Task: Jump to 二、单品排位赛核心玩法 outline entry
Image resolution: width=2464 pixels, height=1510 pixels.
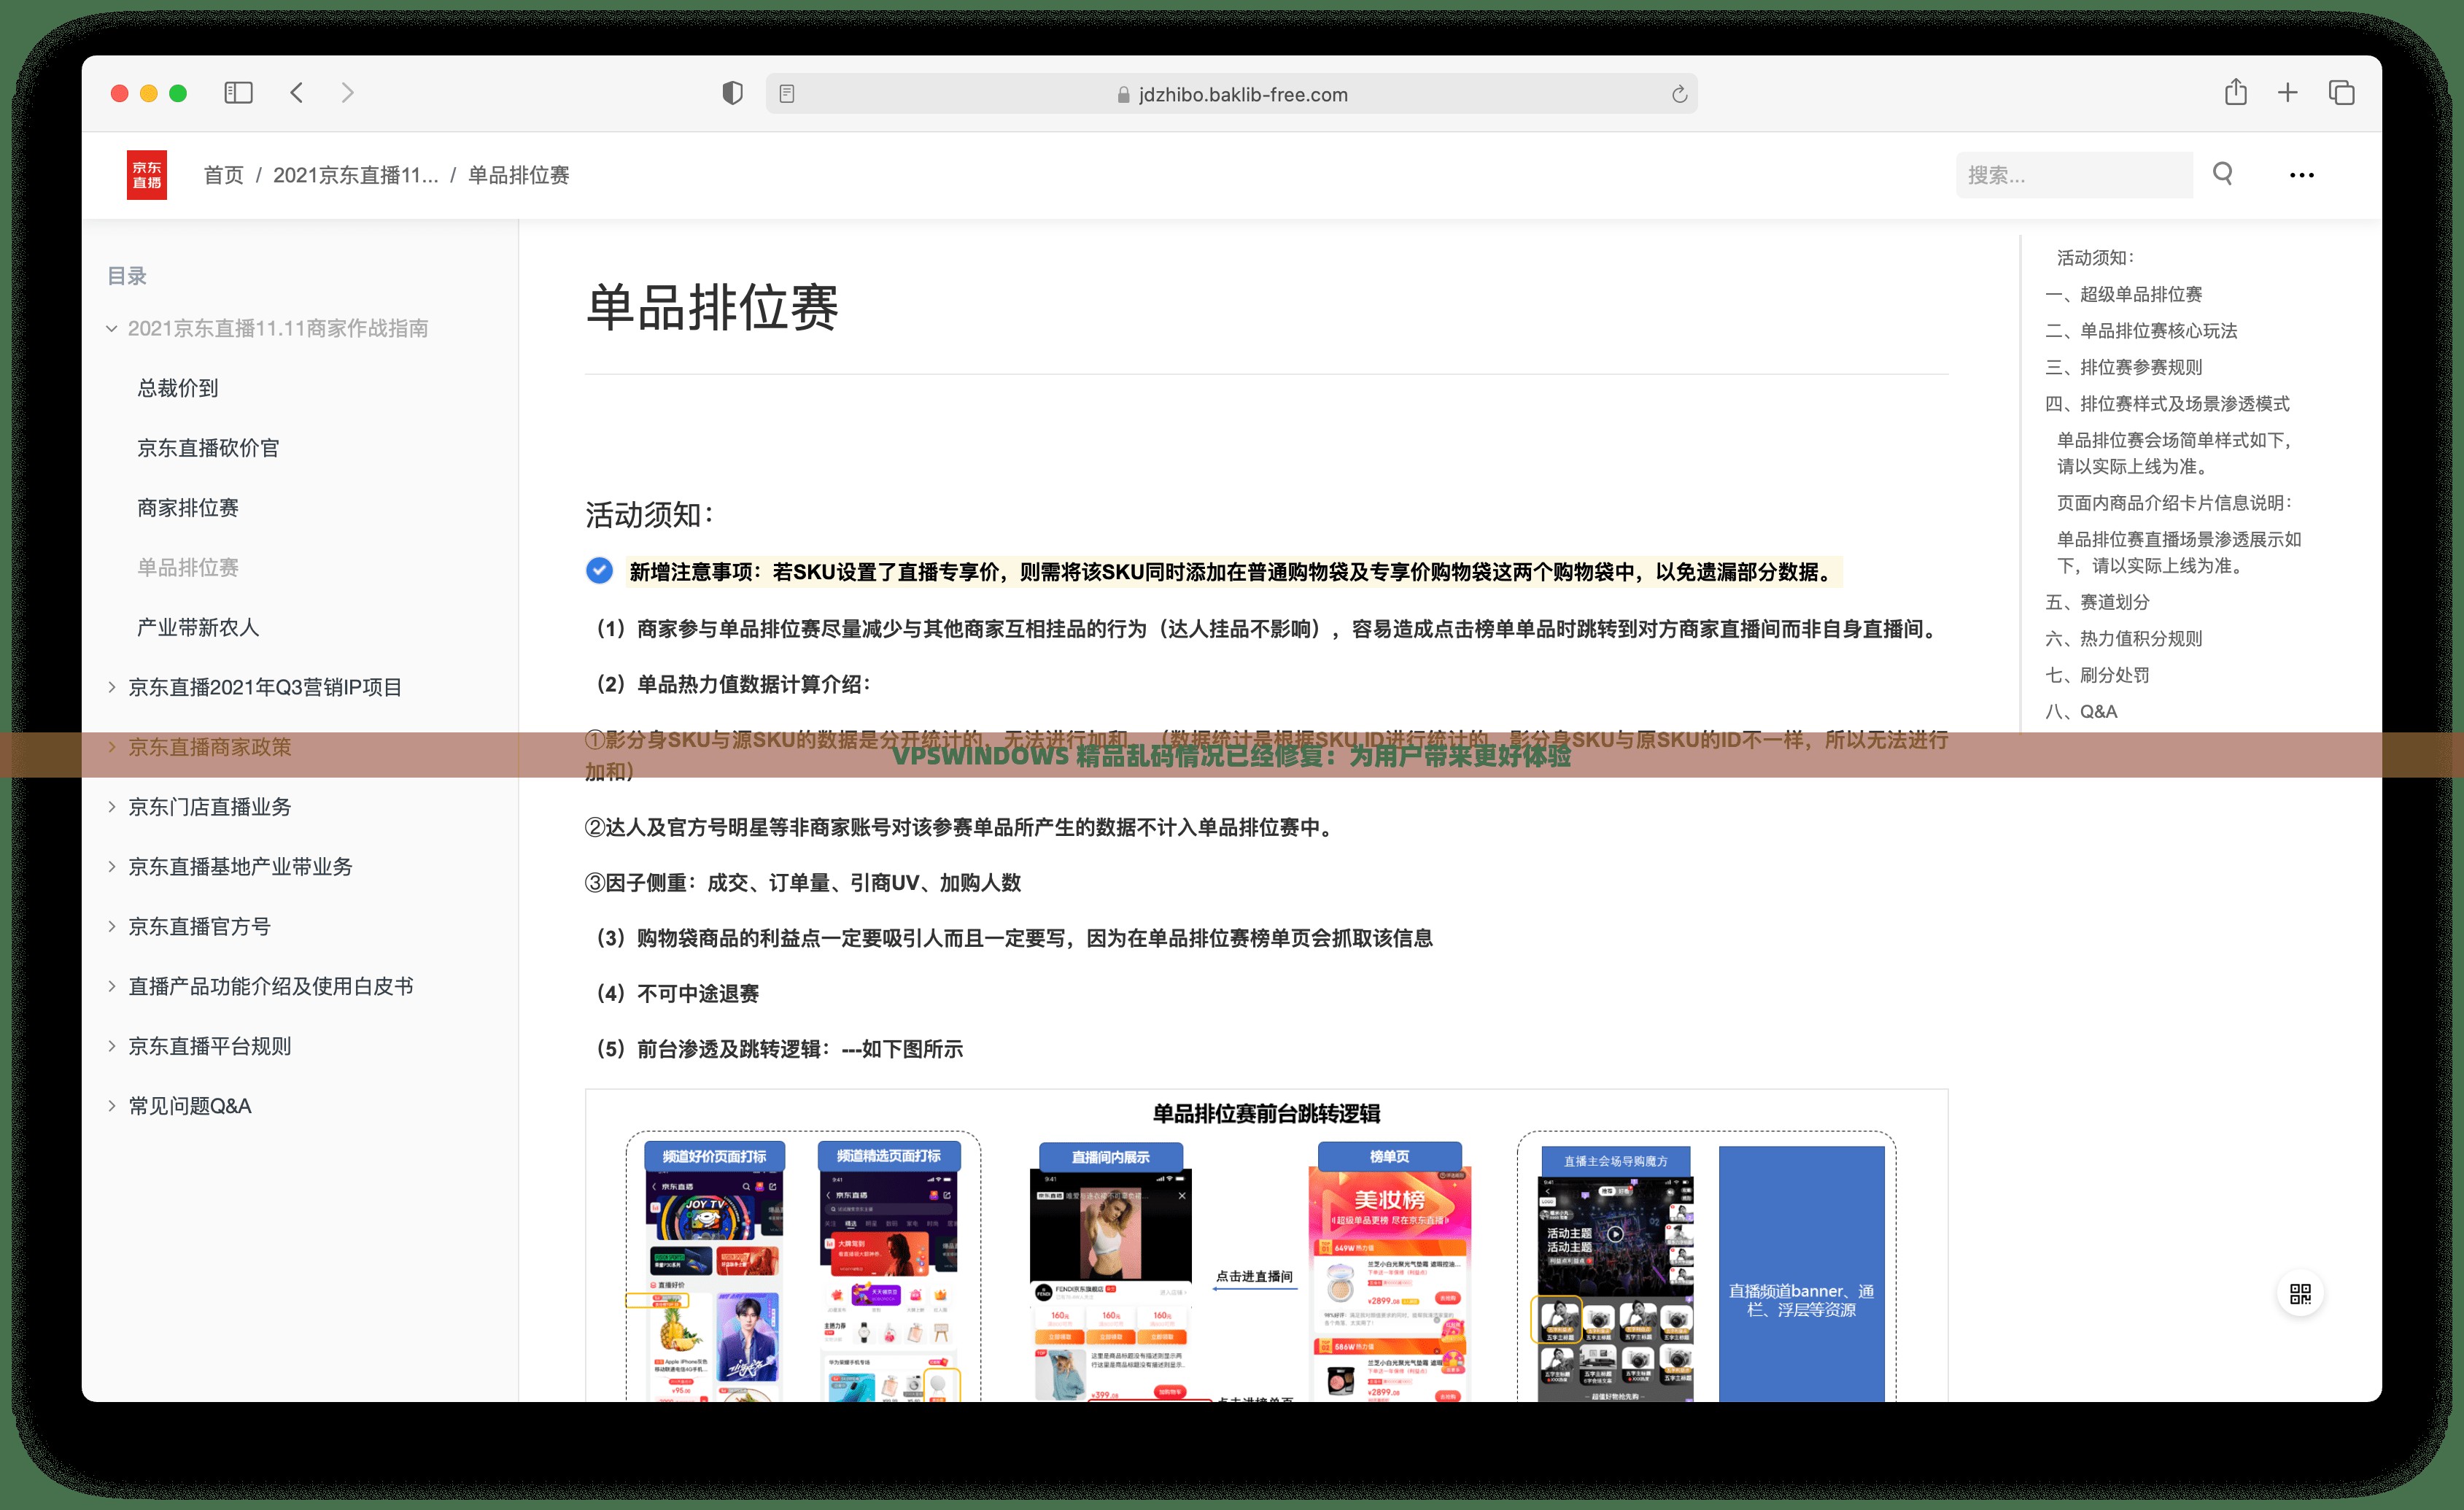Action: click(x=2141, y=331)
